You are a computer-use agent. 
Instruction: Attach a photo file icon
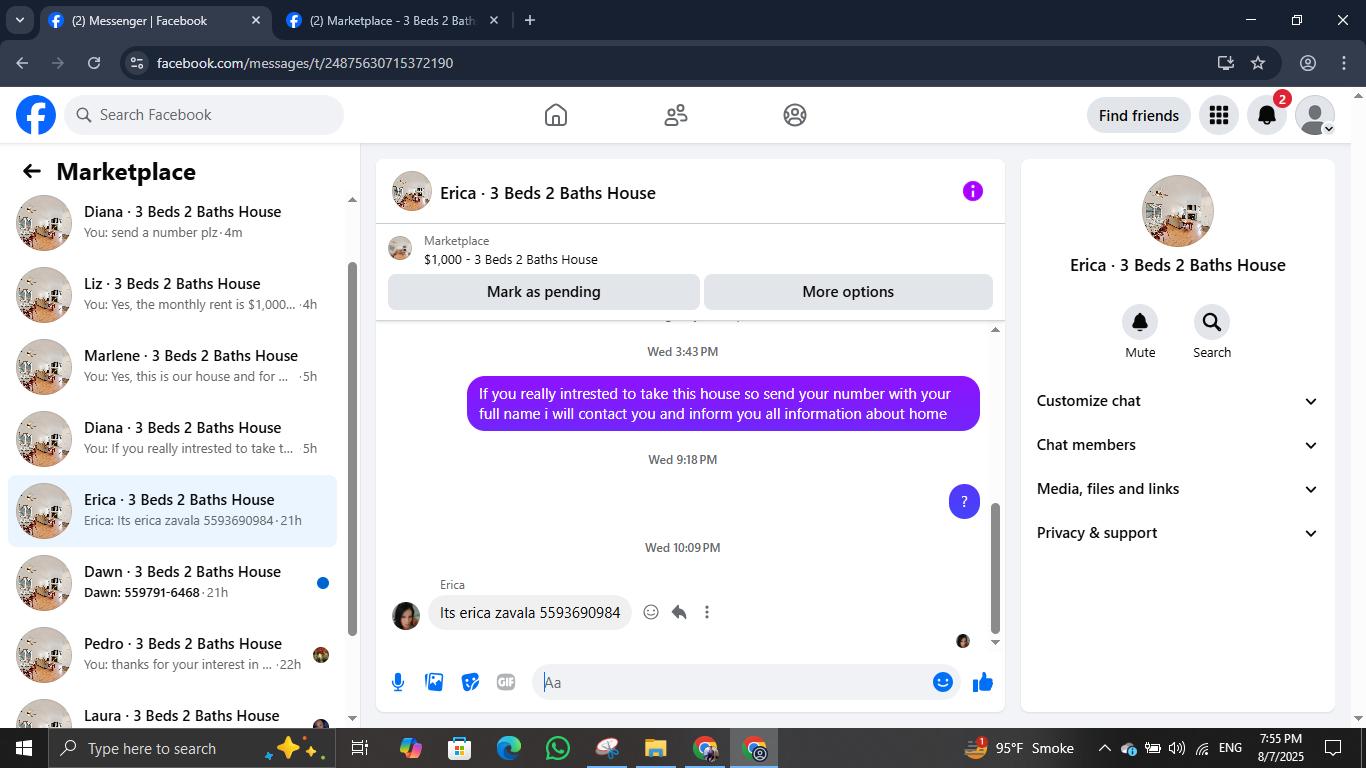[434, 682]
